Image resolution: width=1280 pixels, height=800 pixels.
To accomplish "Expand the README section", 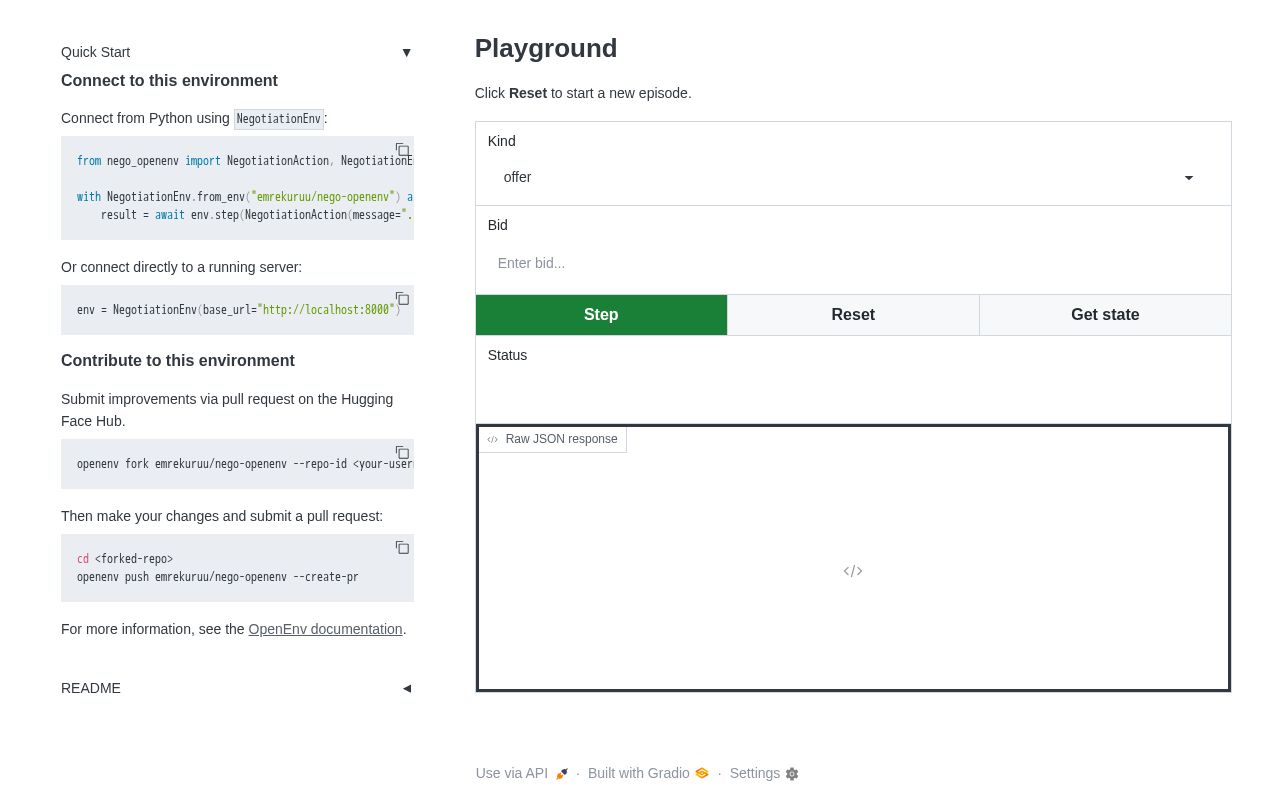I will pyautogui.click(x=237, y=688).
